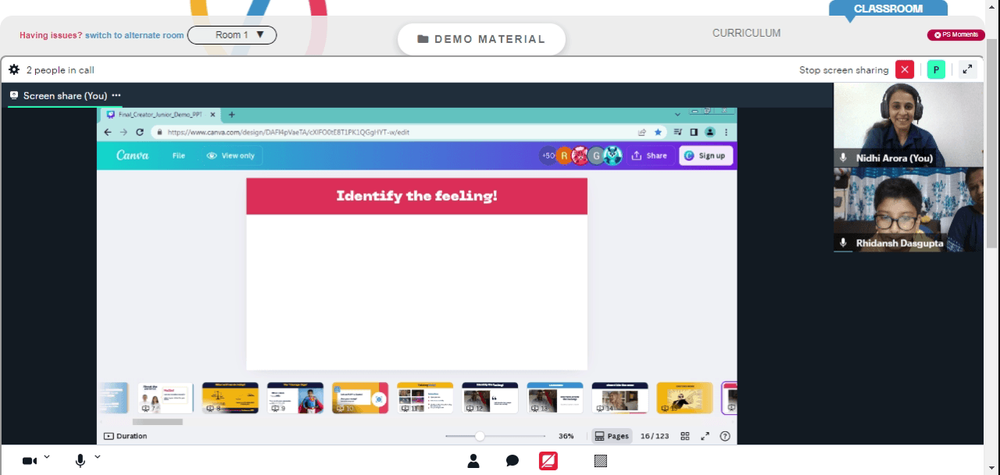Image resolution: width=1000 pixels, height=475 pixels.
Task: Open camera options chevron
Action: click(x=47, y=457)
